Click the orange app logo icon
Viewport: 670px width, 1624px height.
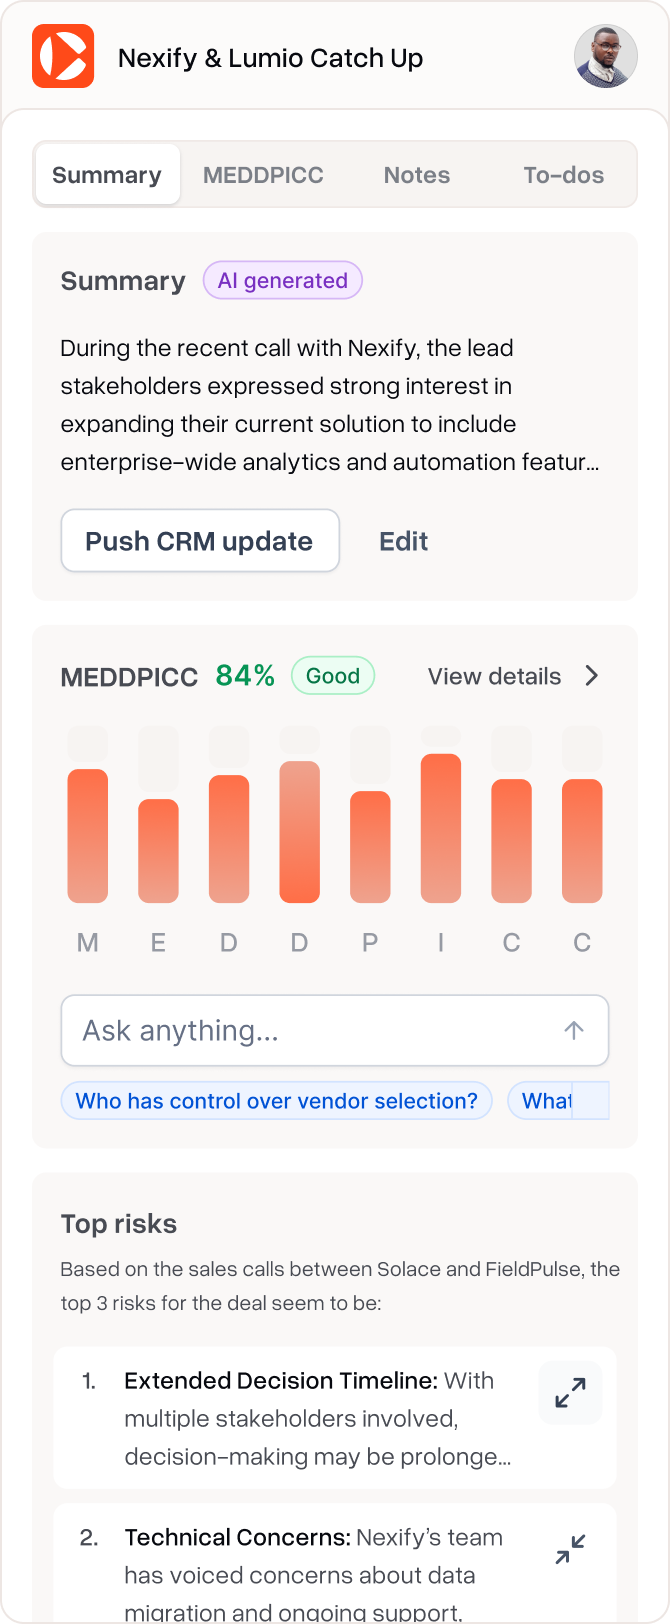(63, 57)
